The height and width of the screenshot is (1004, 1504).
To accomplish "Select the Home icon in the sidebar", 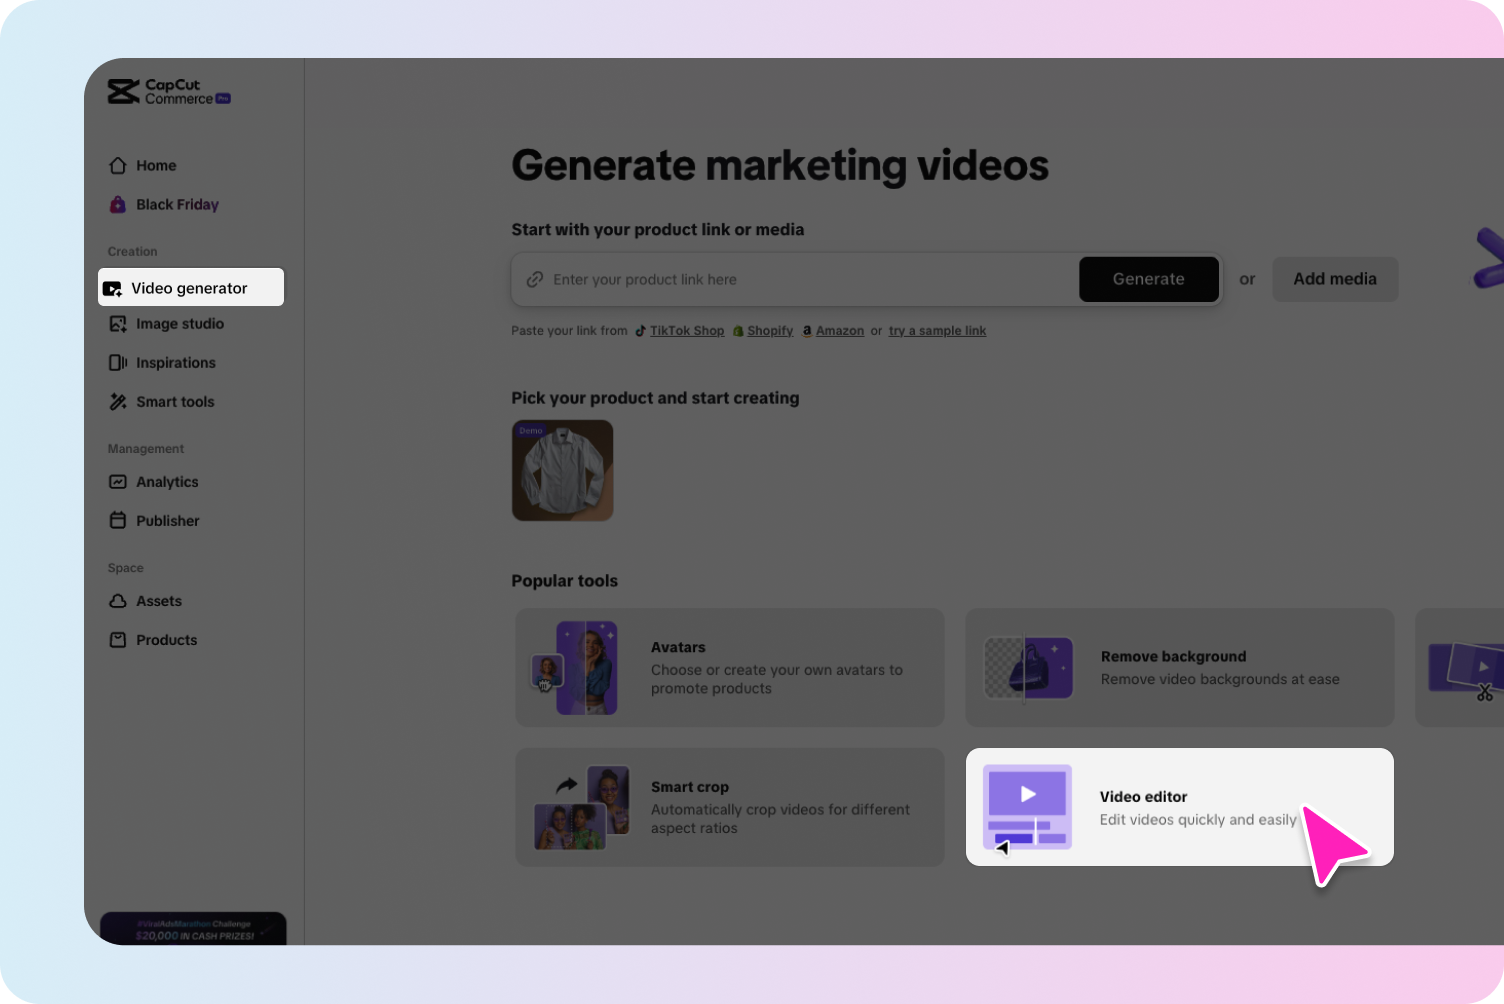I will [x=119, y=165].
